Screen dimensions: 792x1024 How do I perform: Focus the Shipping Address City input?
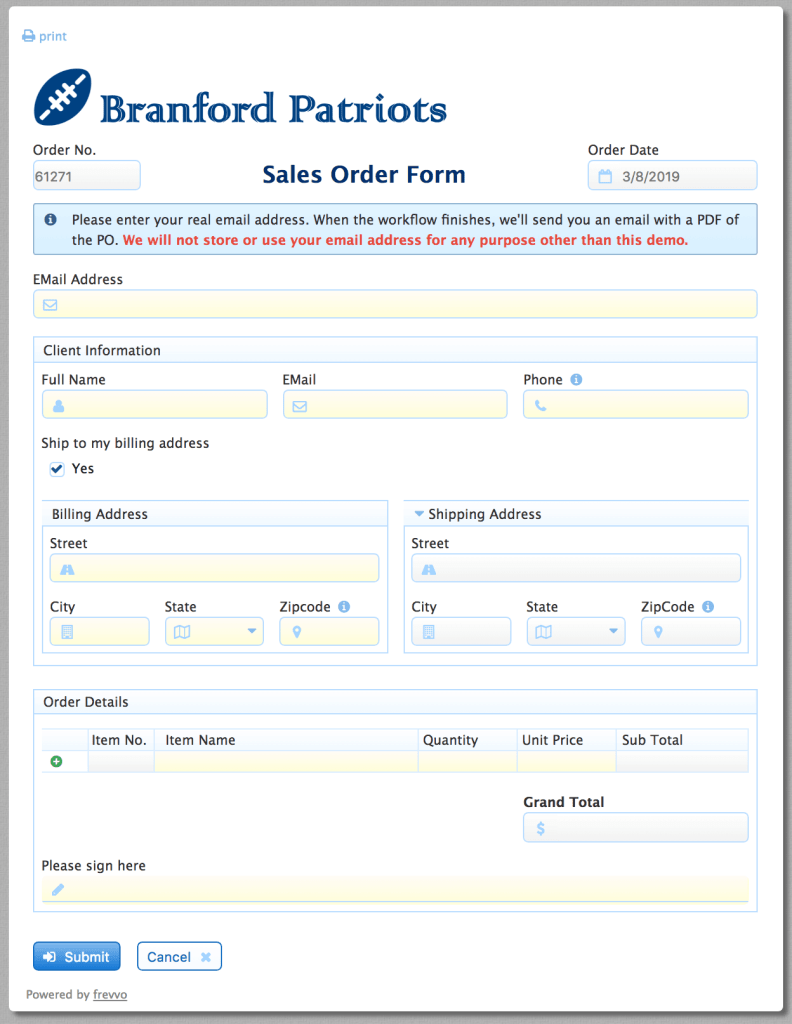[x=462, y=632]
